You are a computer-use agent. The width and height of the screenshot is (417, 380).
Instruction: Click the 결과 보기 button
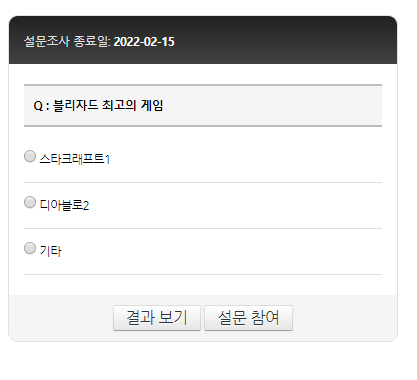[157, 318]
